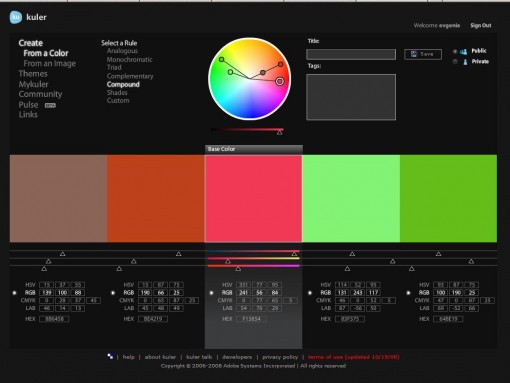Open the Create section

pyautogui.click(x=31, y=43)
